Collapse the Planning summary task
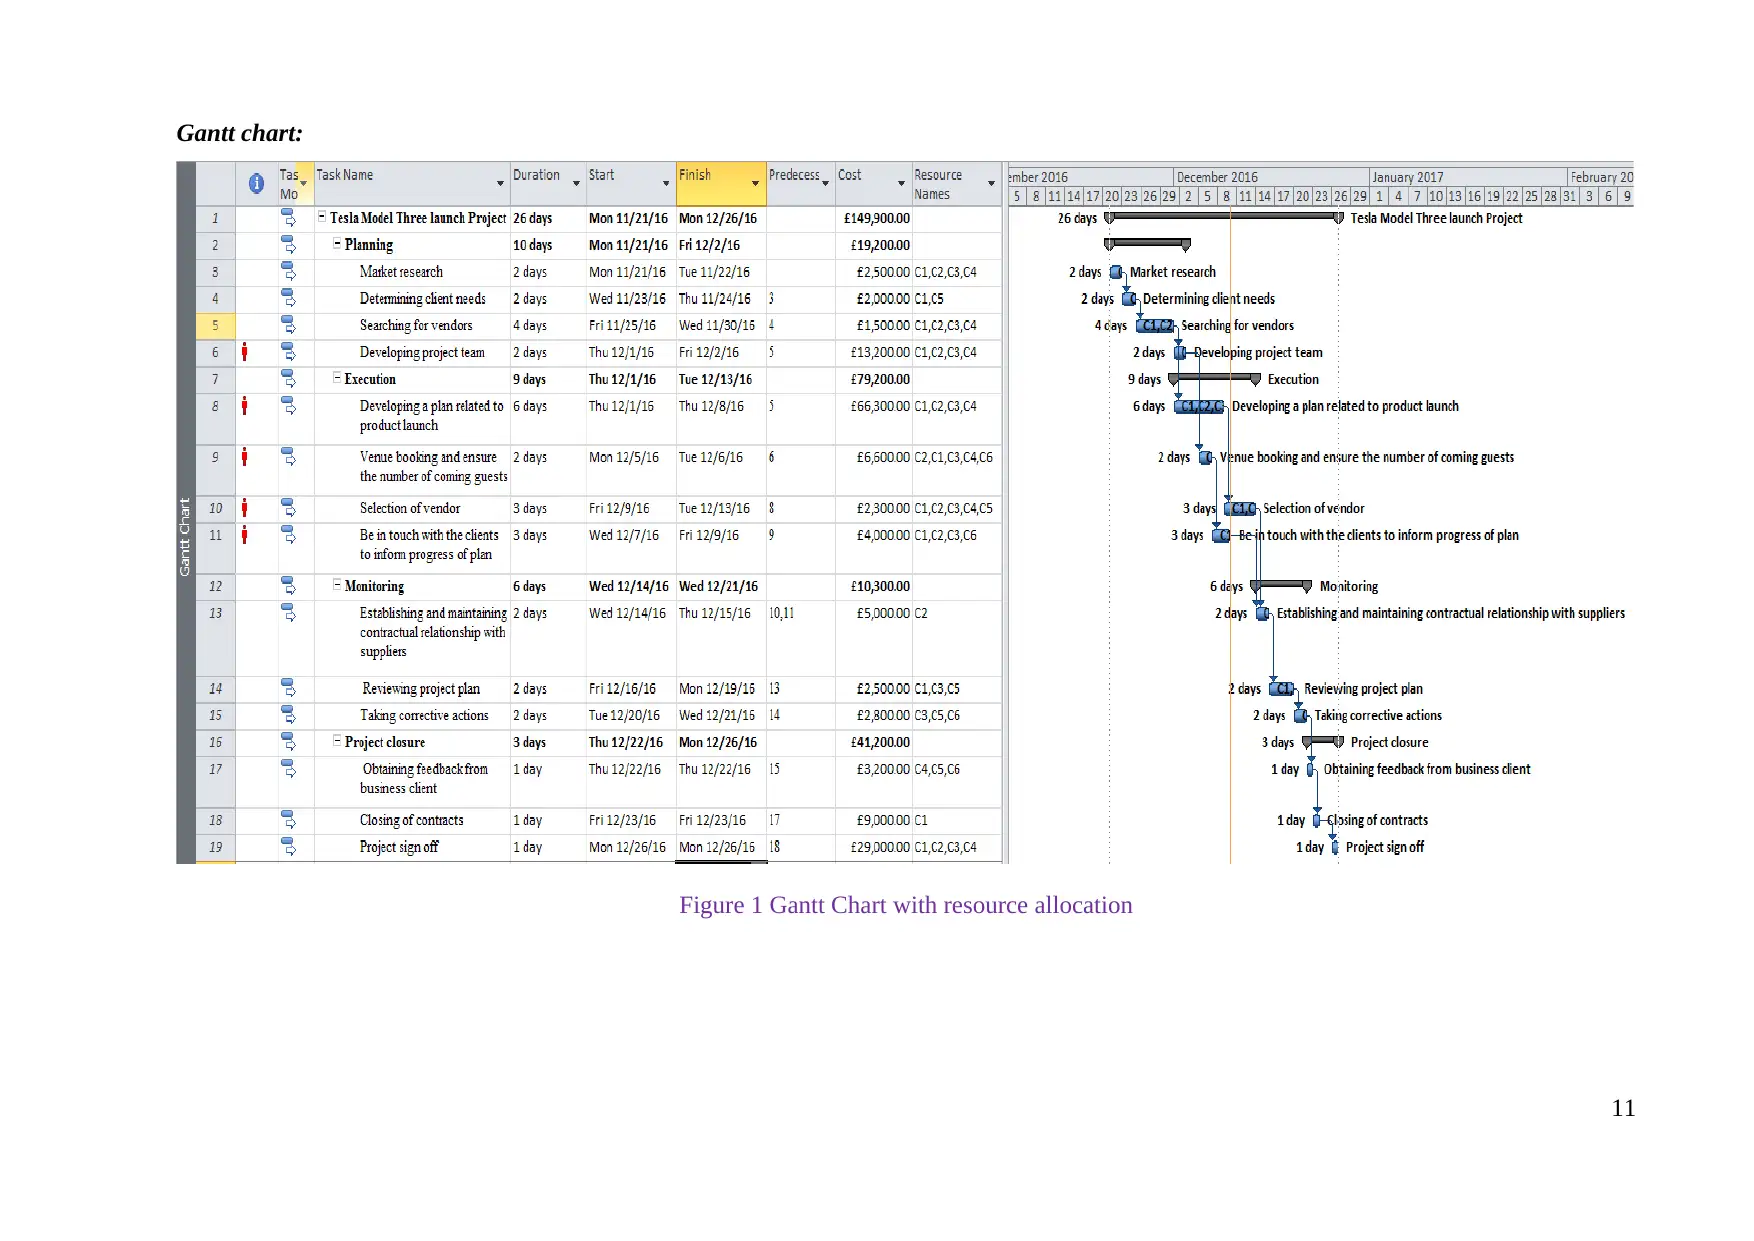 click(337, 244)
